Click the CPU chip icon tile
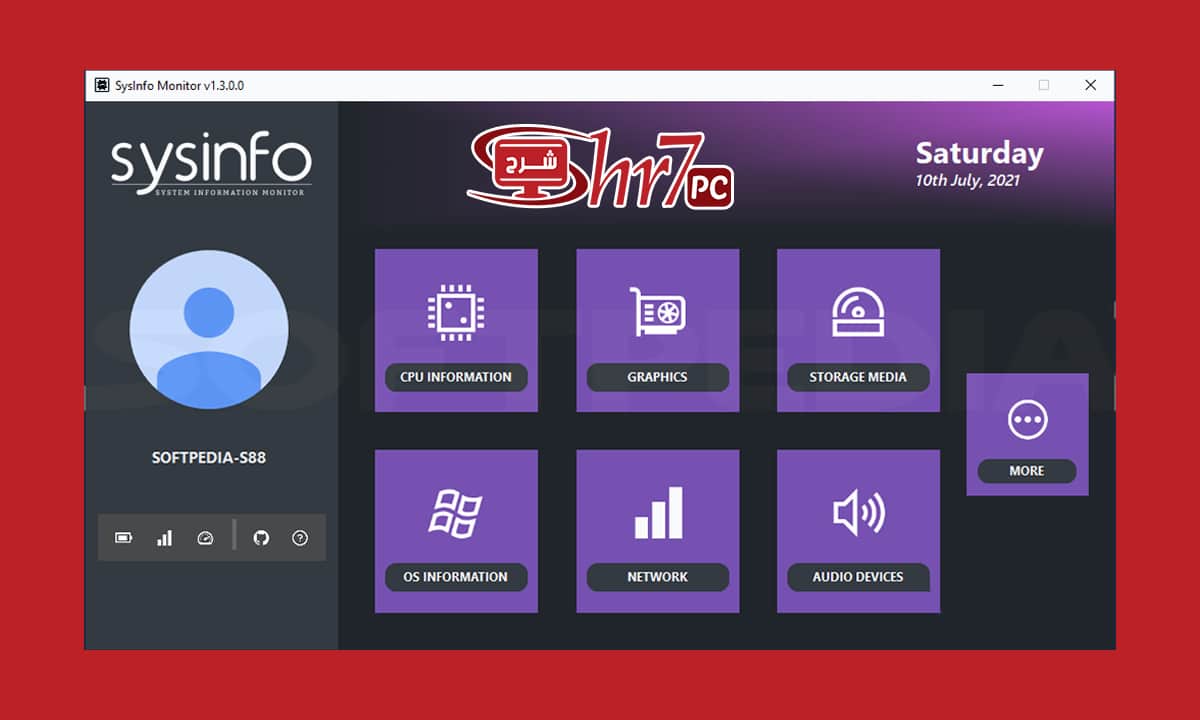Screen dimensions: 1200x720 tap(456, 311)
